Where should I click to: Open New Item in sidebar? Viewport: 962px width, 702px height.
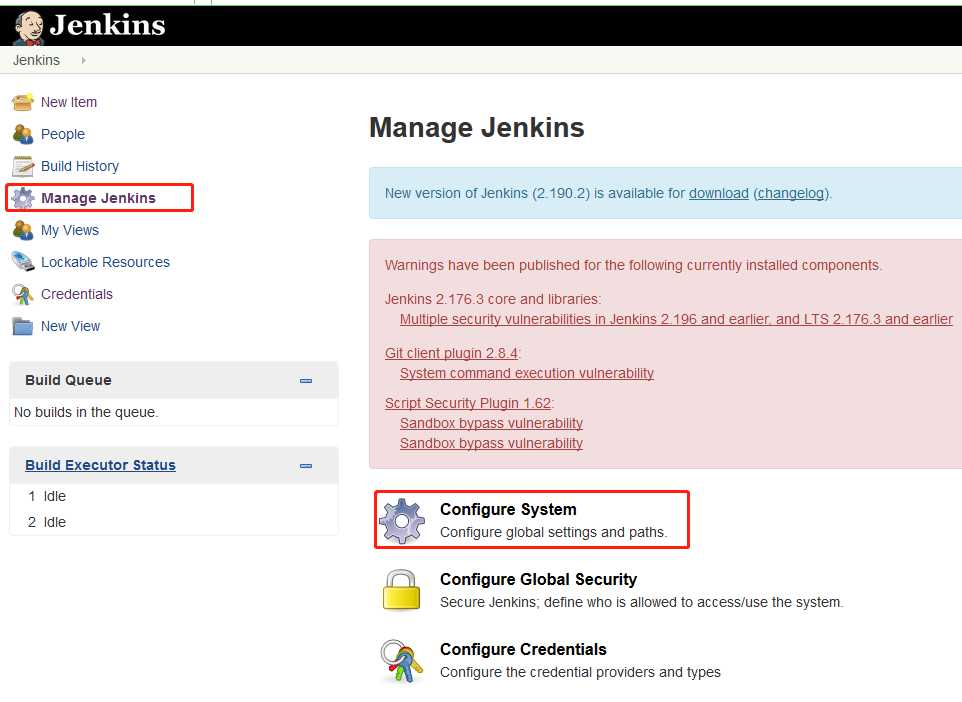(69, 102)
